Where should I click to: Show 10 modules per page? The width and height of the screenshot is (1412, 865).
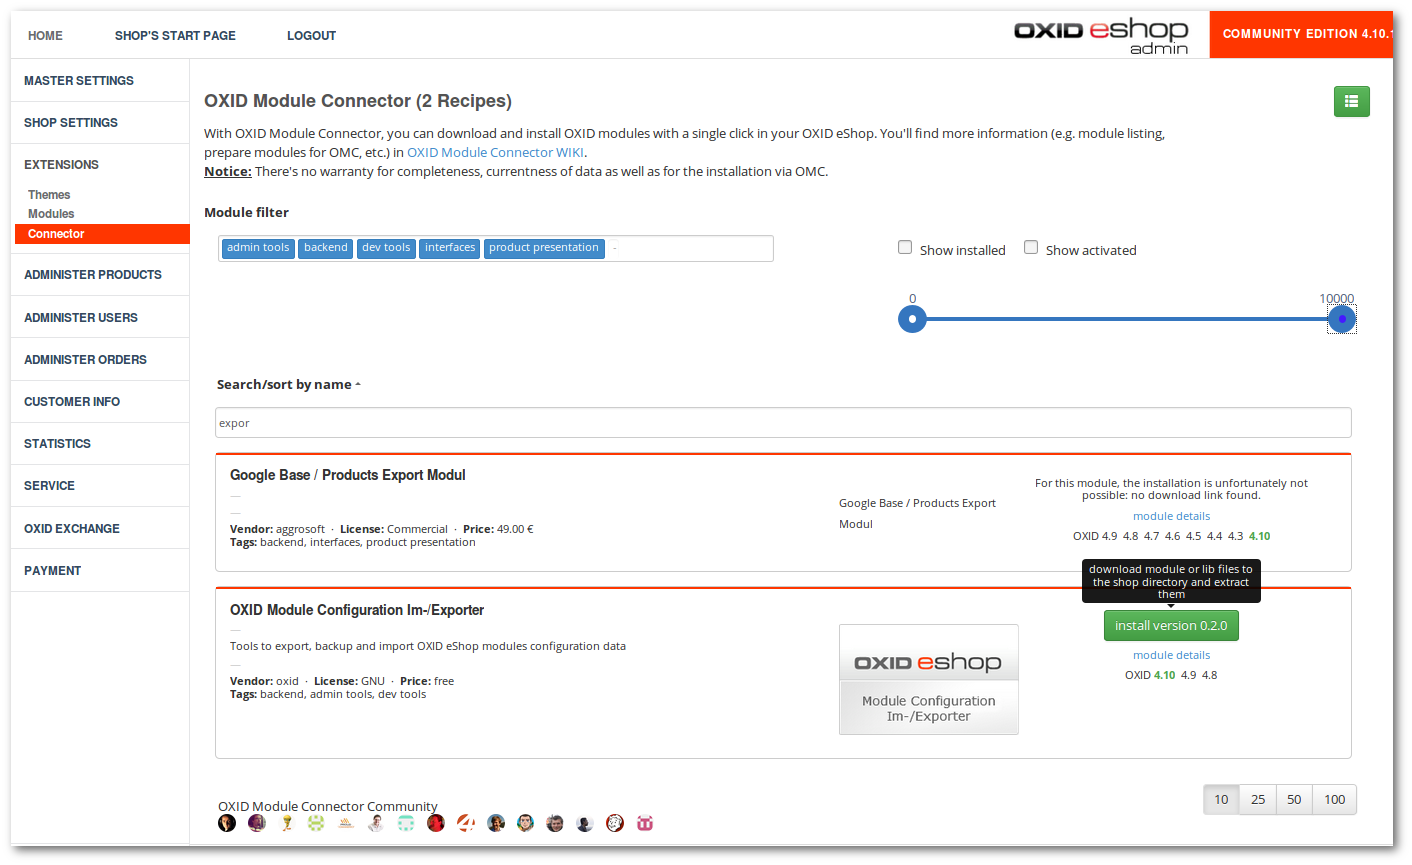click(1221, 799)
